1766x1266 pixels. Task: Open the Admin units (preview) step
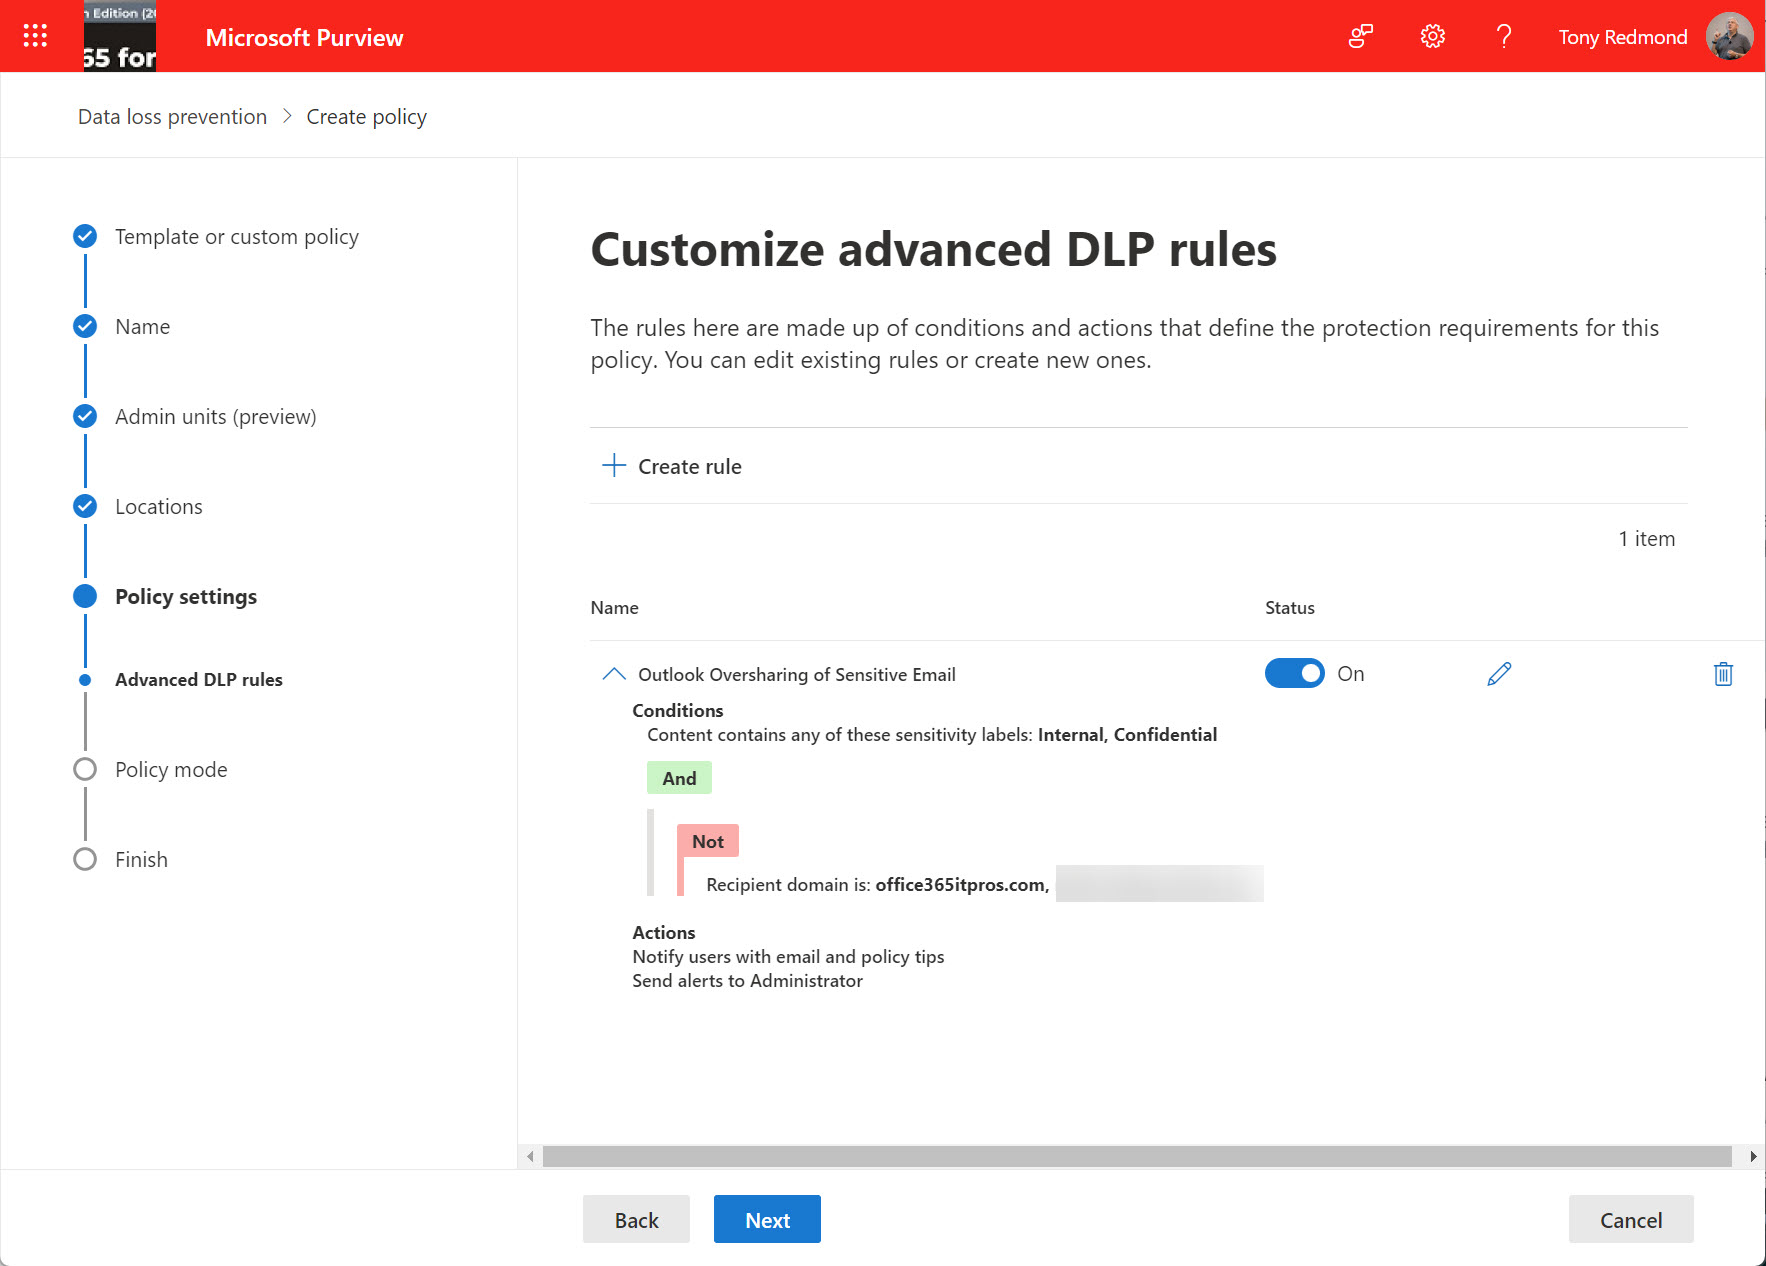pos(215,417)
